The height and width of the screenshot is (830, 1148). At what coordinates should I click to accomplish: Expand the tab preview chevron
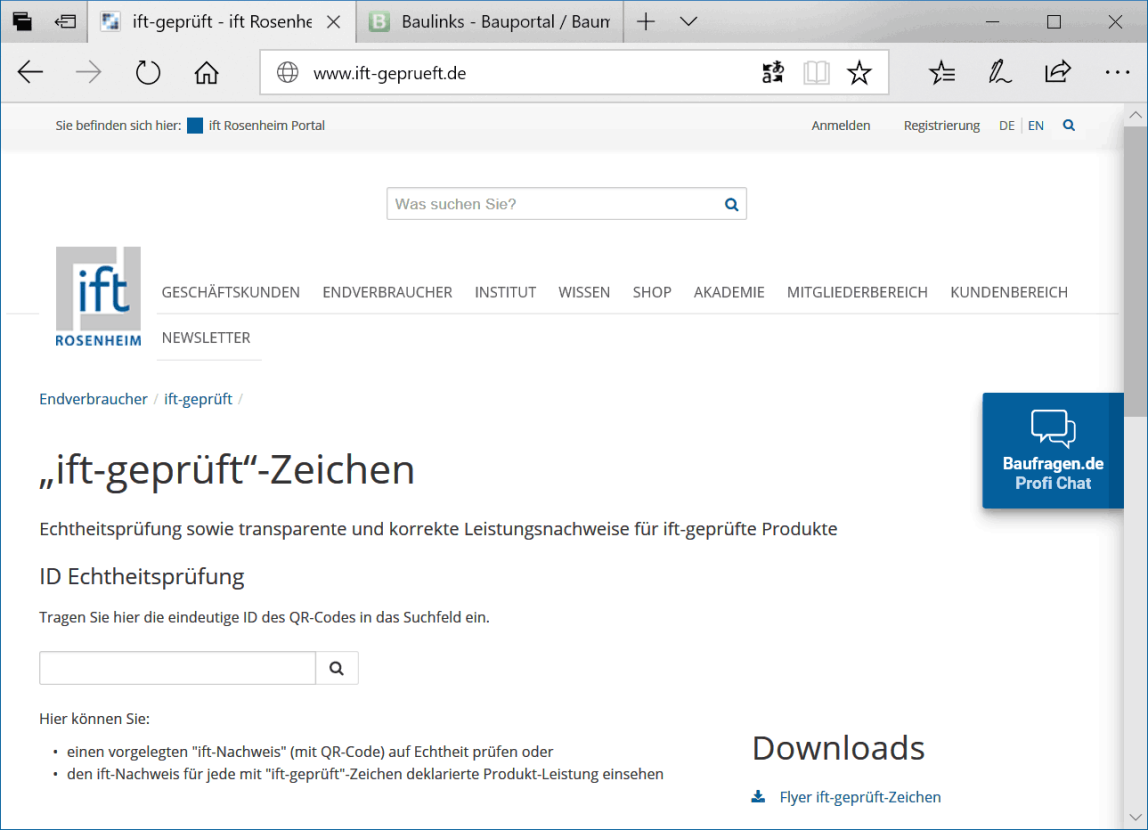(x=688, y=22)
